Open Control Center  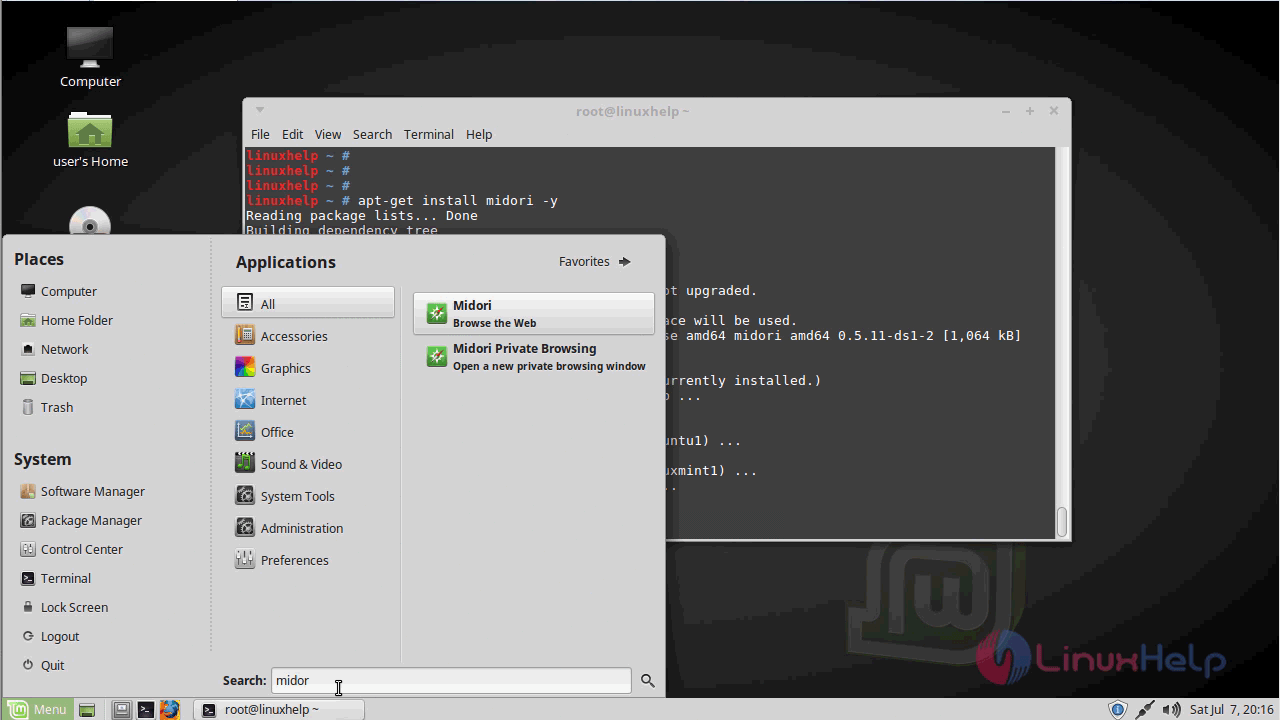coord(71,549)
